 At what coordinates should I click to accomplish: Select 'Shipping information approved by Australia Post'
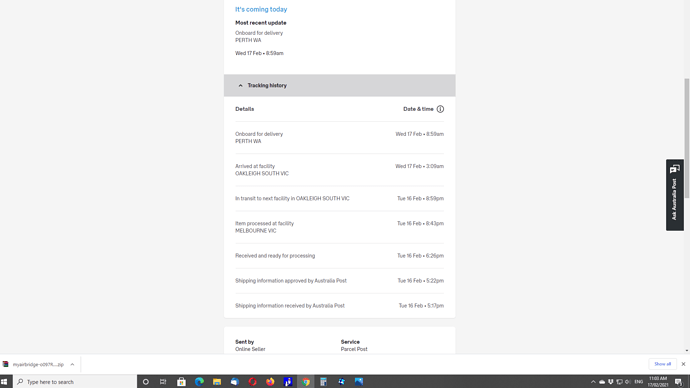click(x=291, y=281)
